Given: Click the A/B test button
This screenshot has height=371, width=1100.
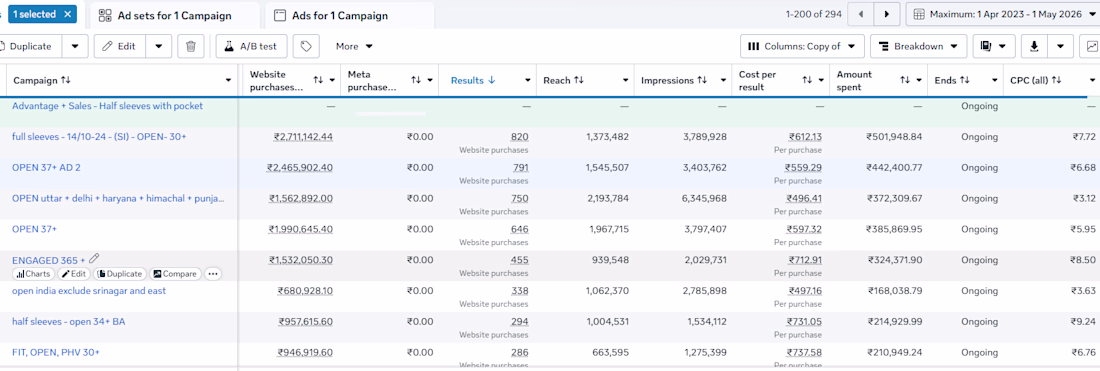Looking at the screenshot, I should tap(251, 46).
